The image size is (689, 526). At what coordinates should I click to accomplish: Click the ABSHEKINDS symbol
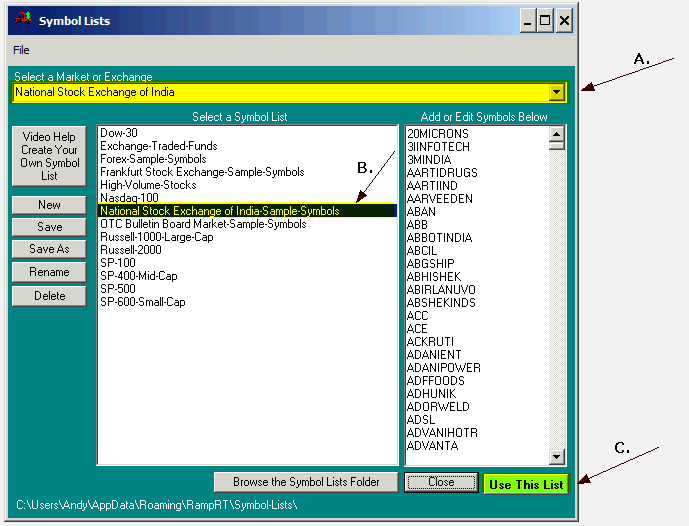pos(441,303)
